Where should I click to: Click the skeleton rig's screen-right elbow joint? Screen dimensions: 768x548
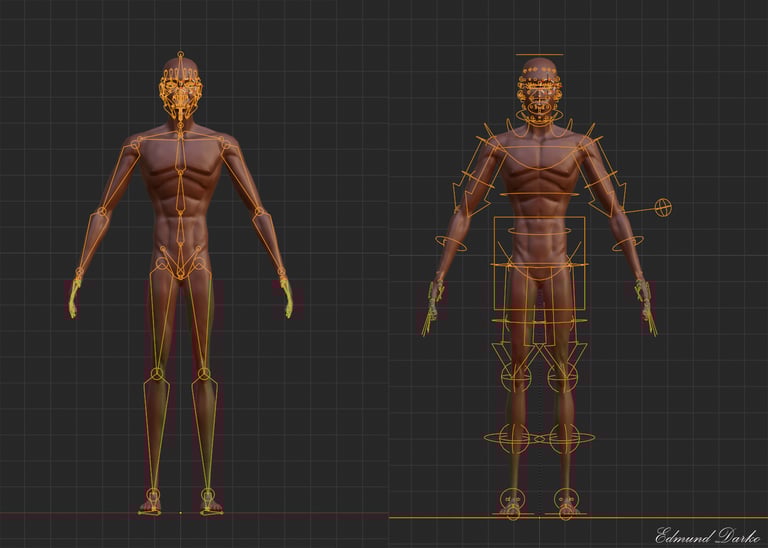click(x=259, y=212)
